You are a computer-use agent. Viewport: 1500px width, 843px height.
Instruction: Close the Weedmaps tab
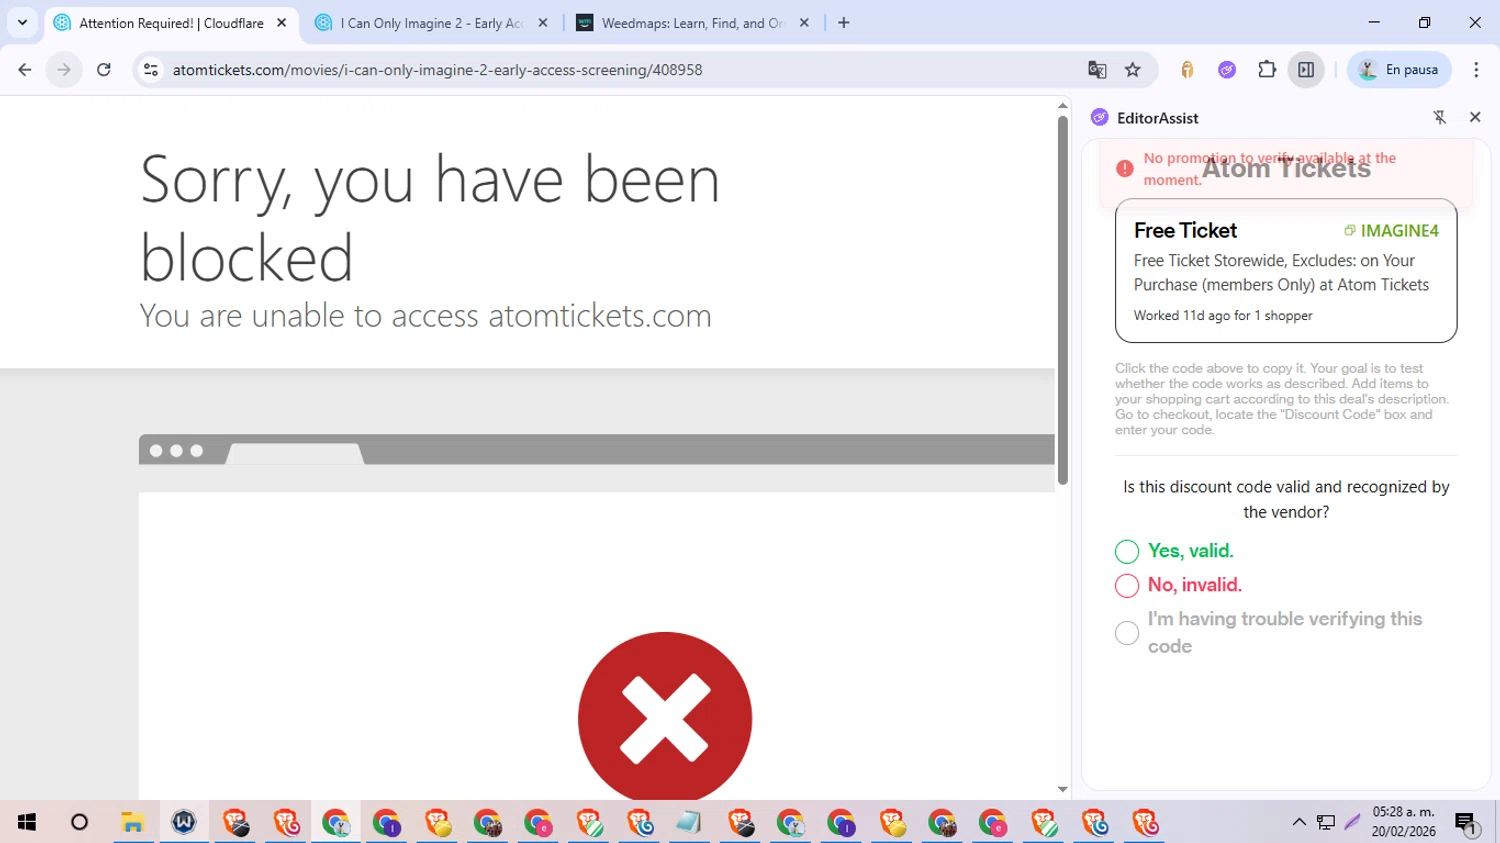tap(804, 23)
